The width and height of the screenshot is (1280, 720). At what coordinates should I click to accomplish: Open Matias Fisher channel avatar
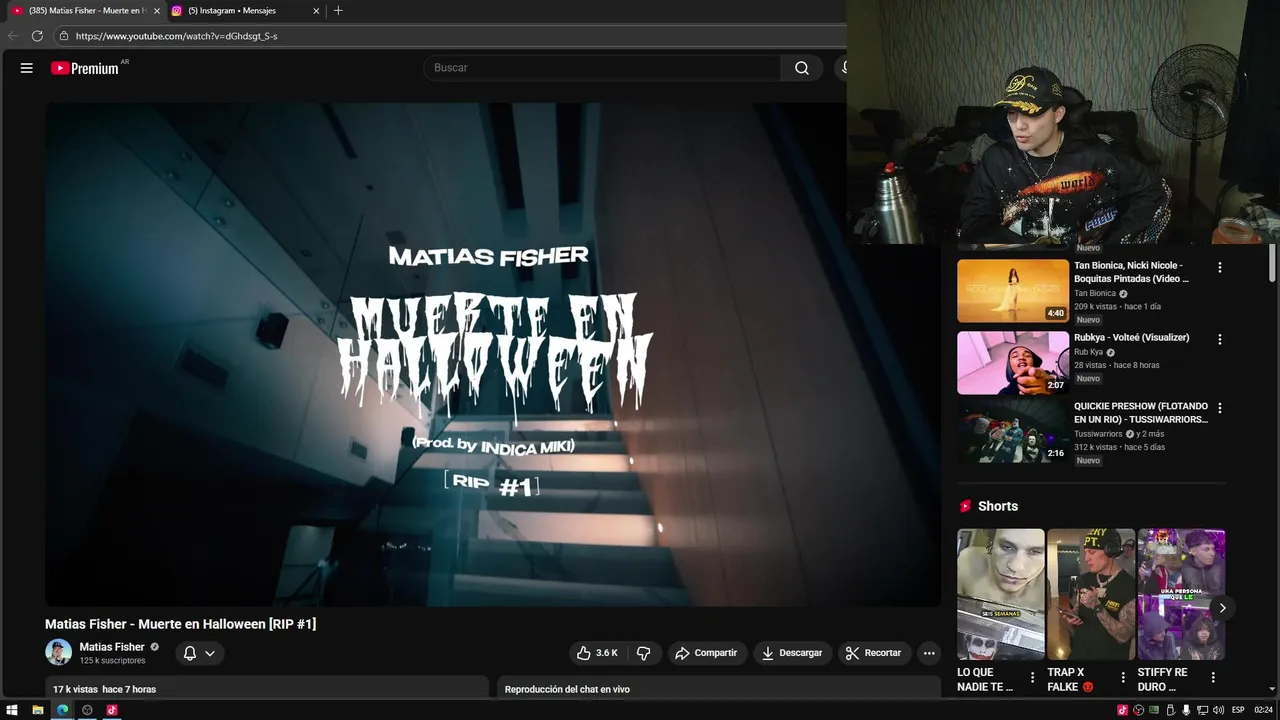pyautogui.click(x=59, y=652)
